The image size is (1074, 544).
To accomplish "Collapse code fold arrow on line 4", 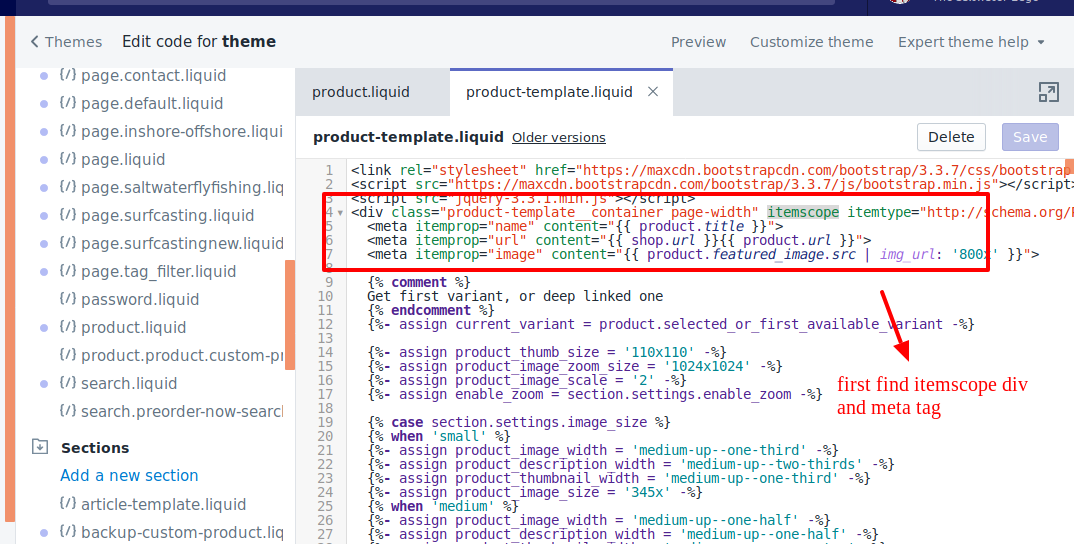I will (x=340, y=213).
